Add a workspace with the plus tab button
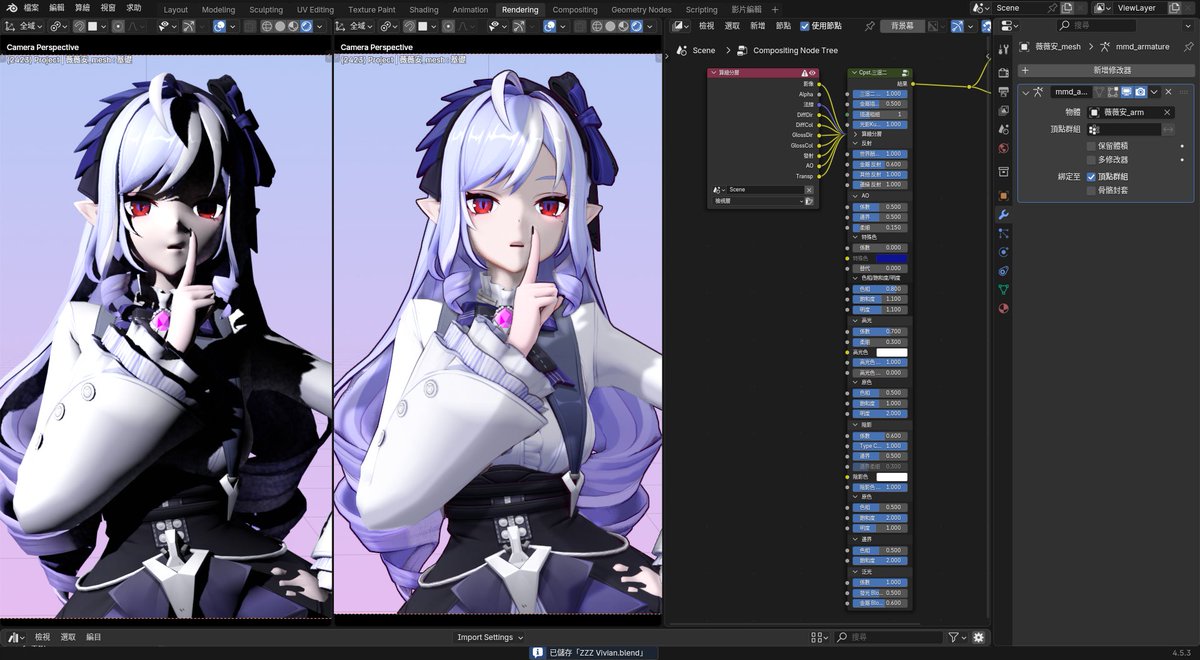The width and height of the screenshot is (1200, 660). (x=774, y=10)
